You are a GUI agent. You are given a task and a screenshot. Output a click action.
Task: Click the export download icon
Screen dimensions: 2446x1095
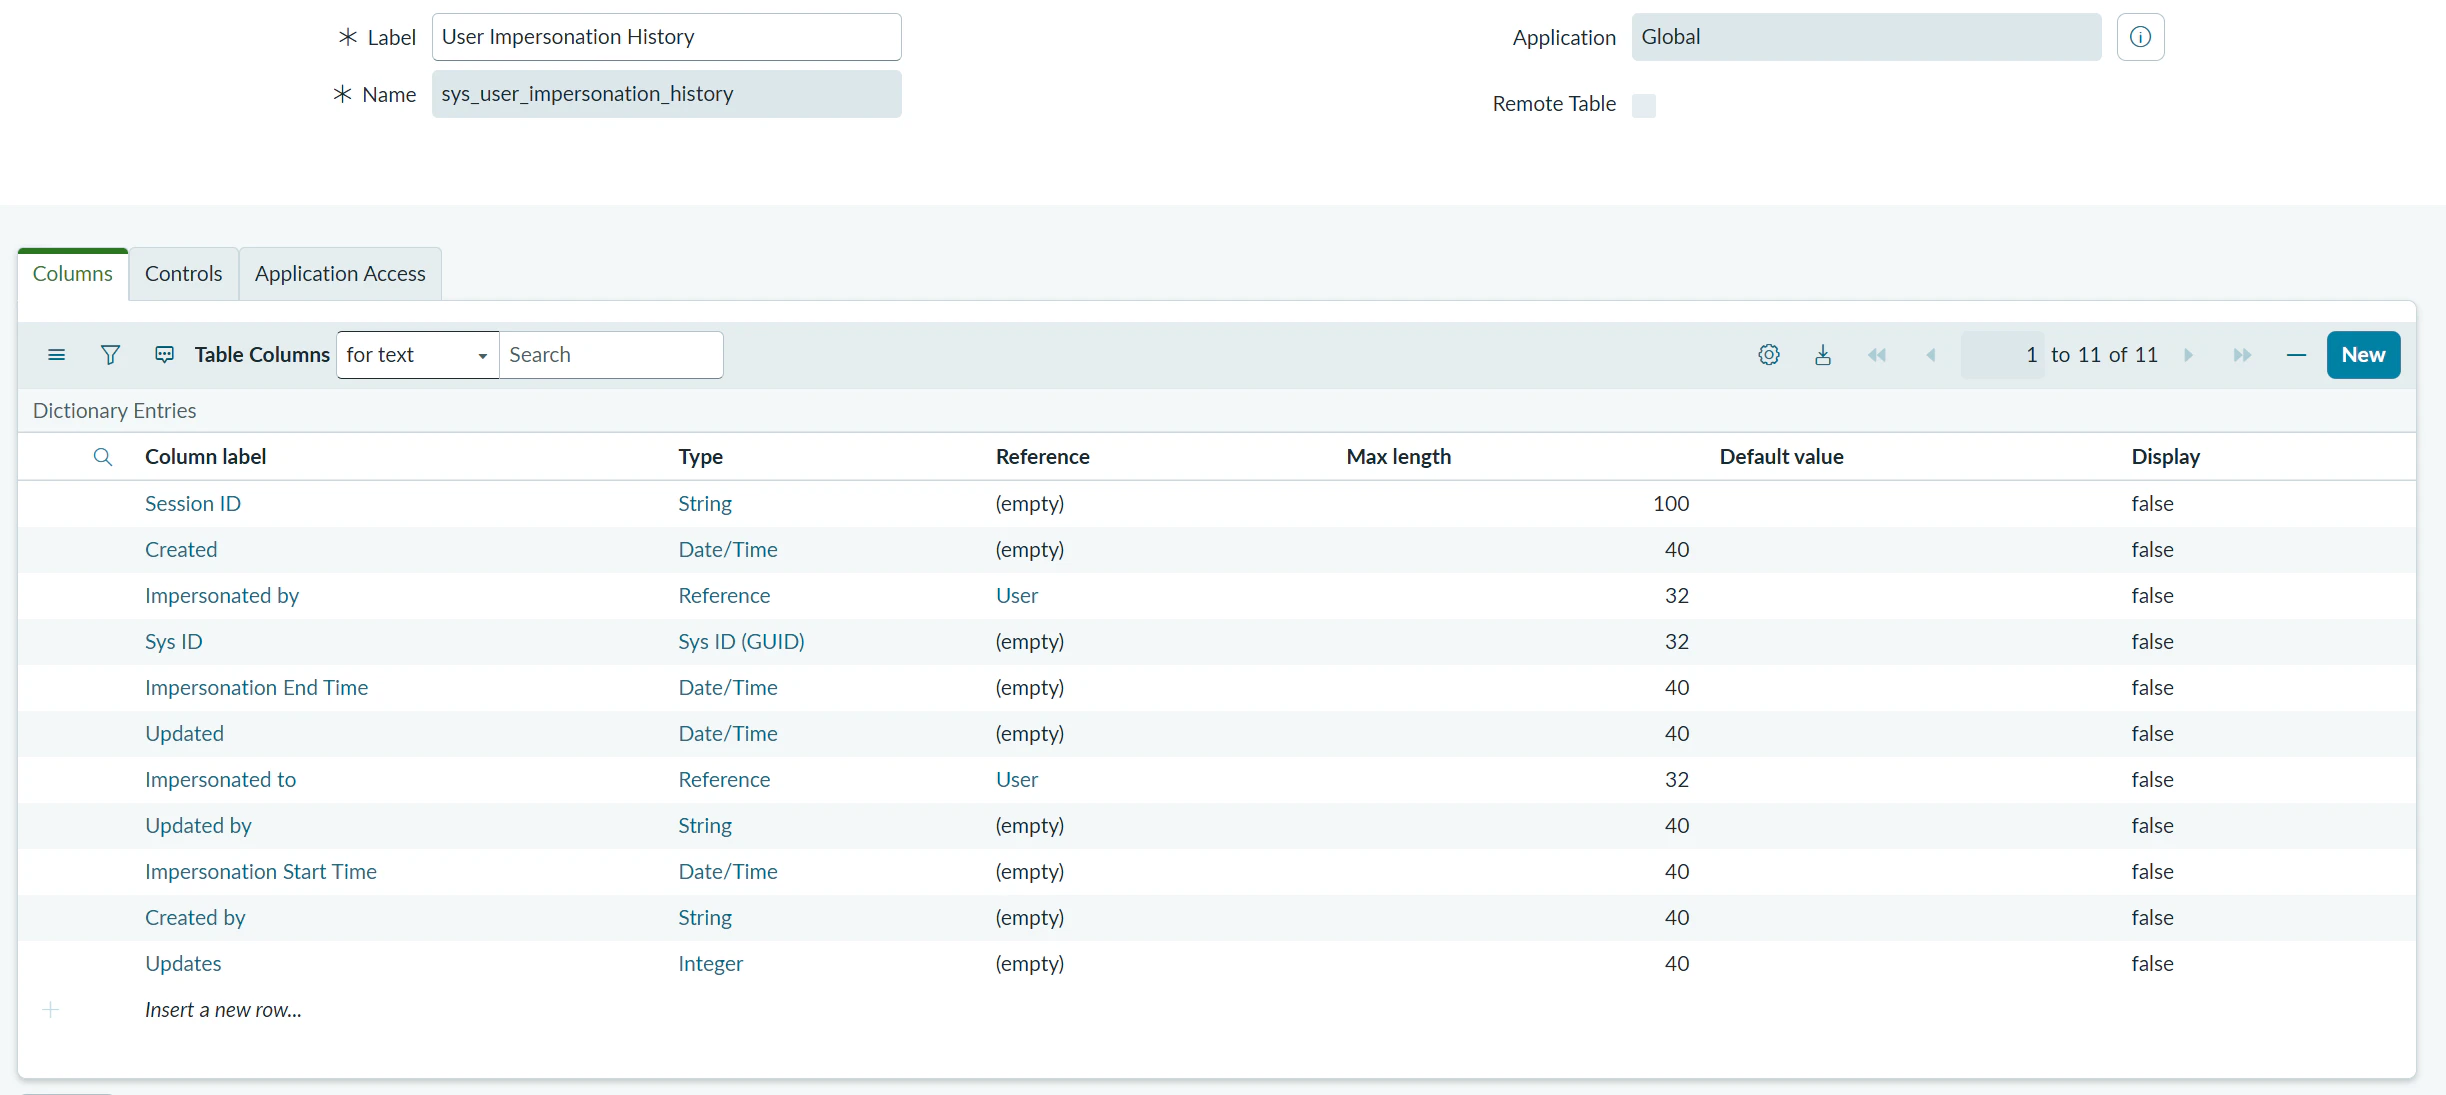(x=1823, y=355)
